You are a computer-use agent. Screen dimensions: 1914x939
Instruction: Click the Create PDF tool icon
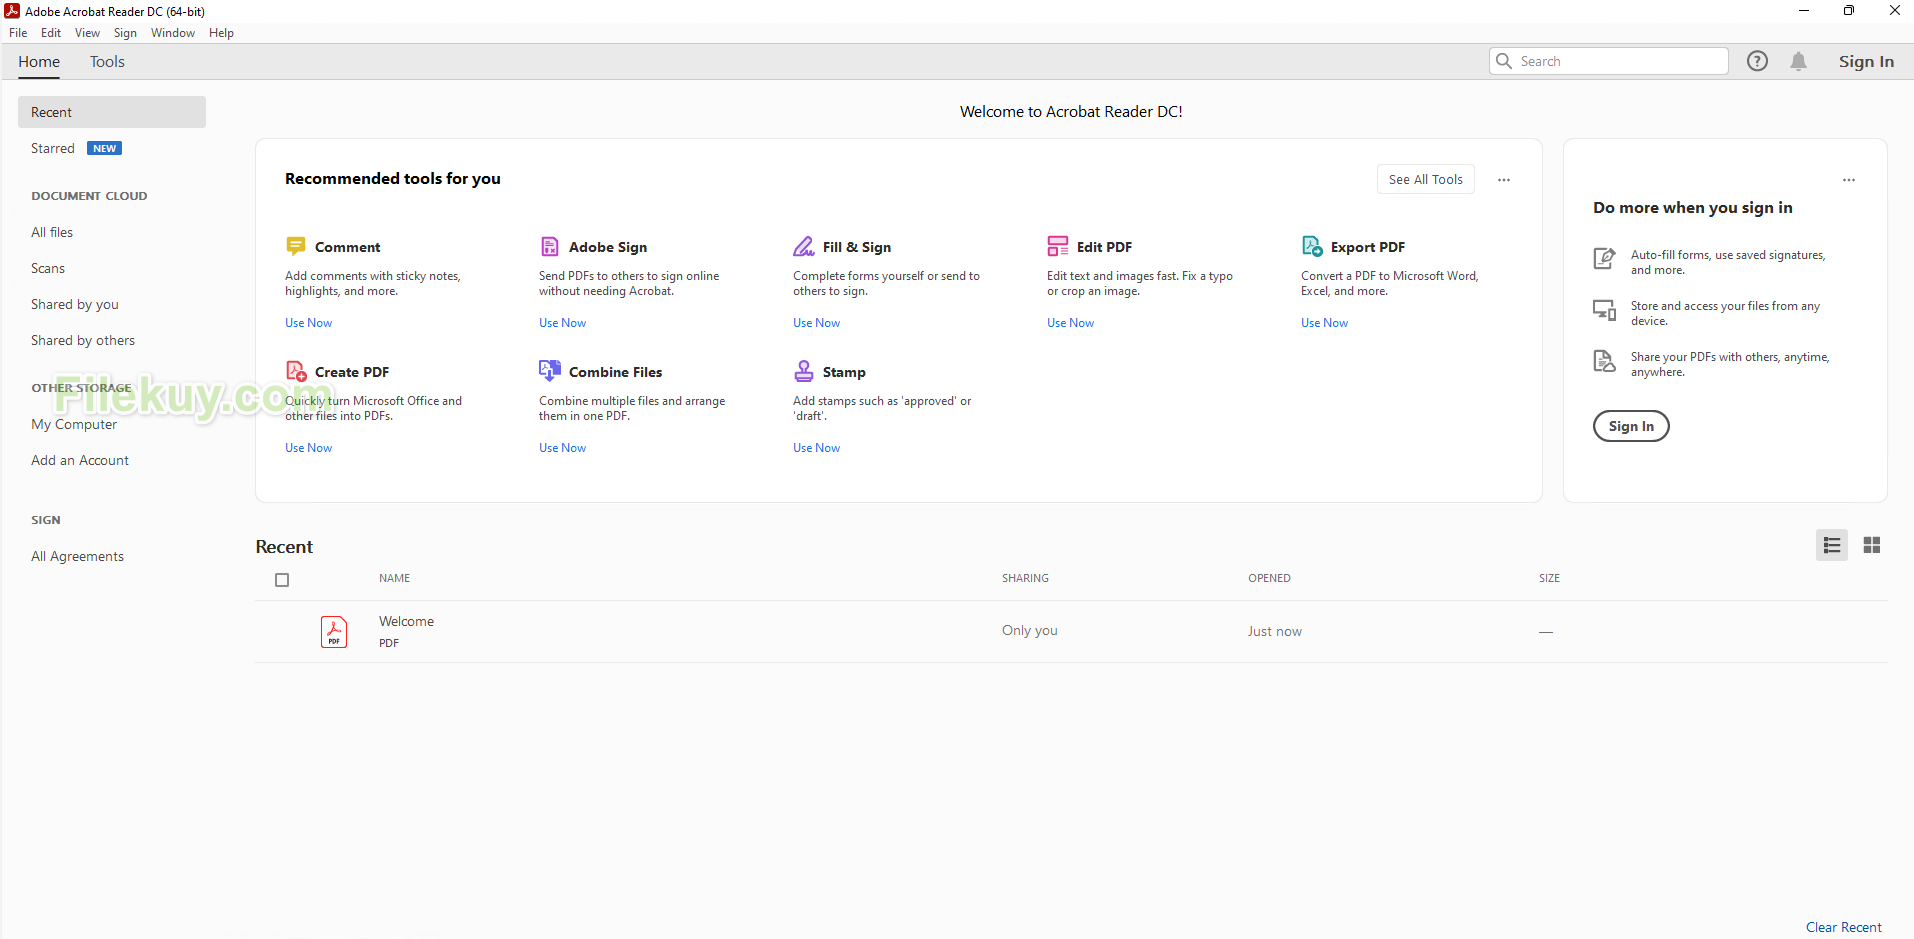(x=296, y=371)
